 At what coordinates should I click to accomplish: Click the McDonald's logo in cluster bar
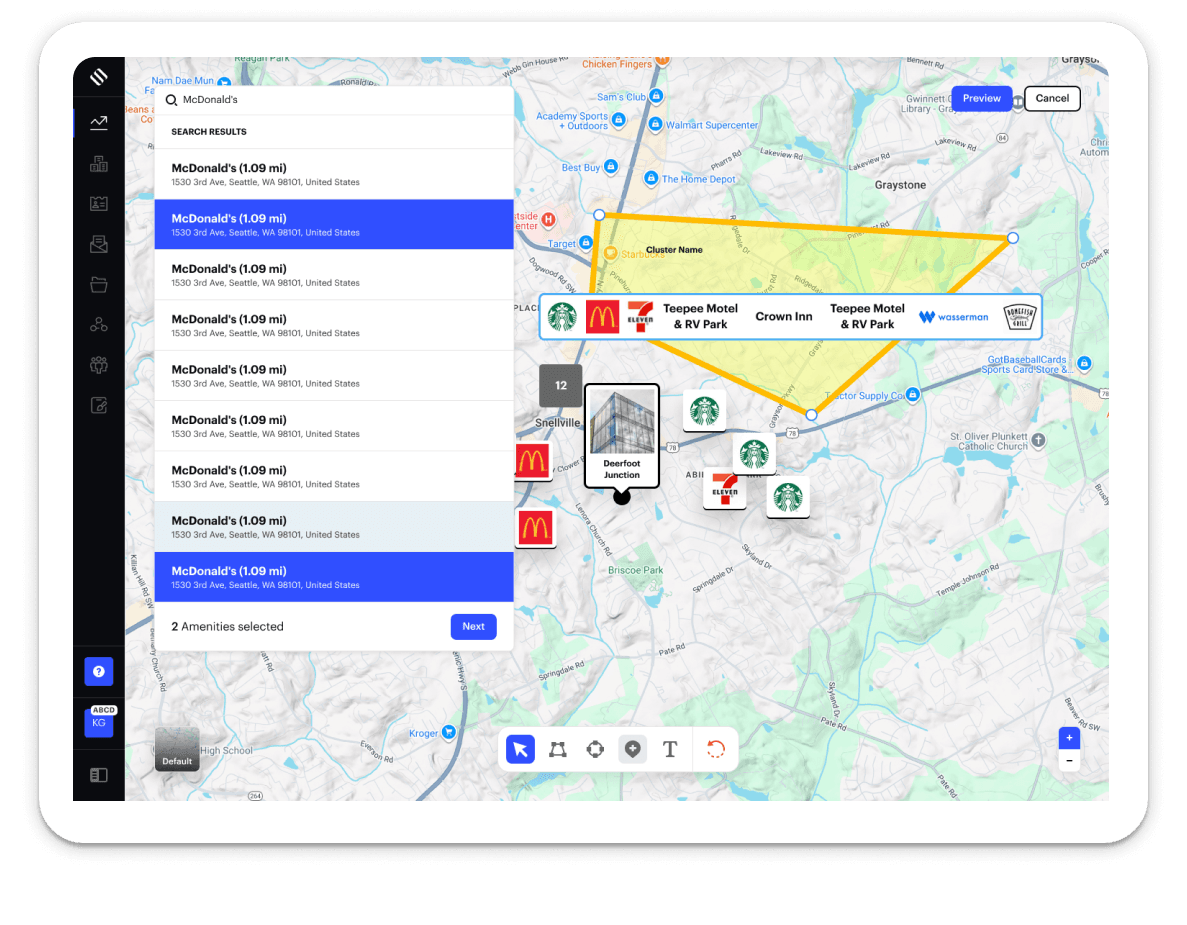(x=603, y=316)
